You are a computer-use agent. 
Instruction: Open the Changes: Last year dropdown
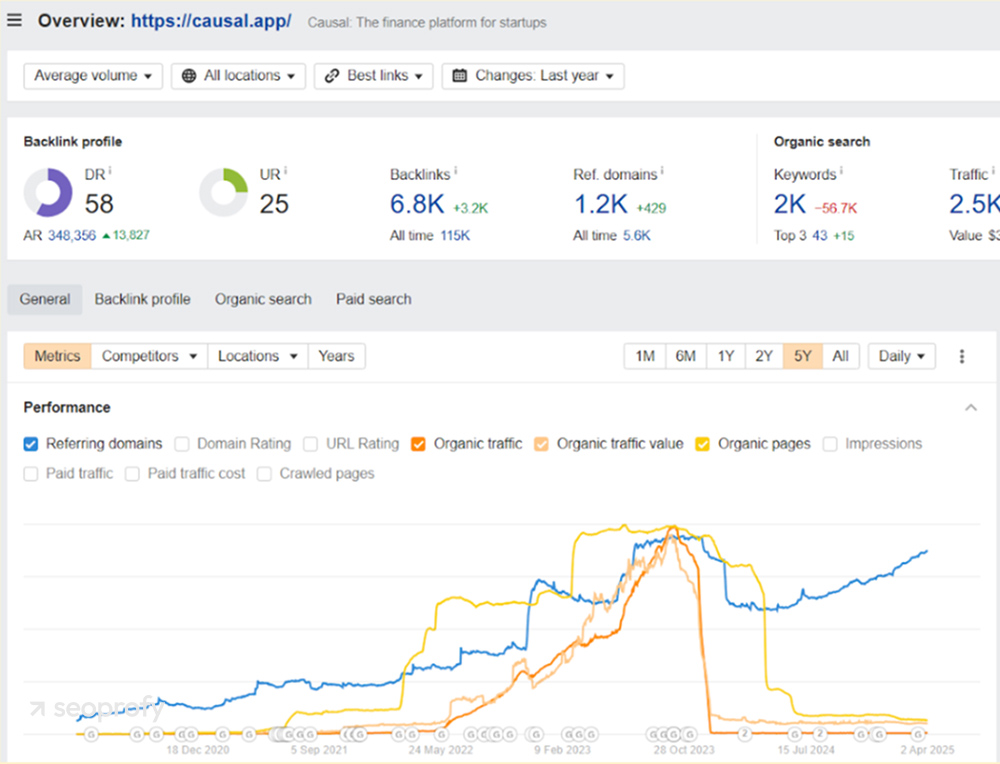pyautogui.click(x=533, y=76)
